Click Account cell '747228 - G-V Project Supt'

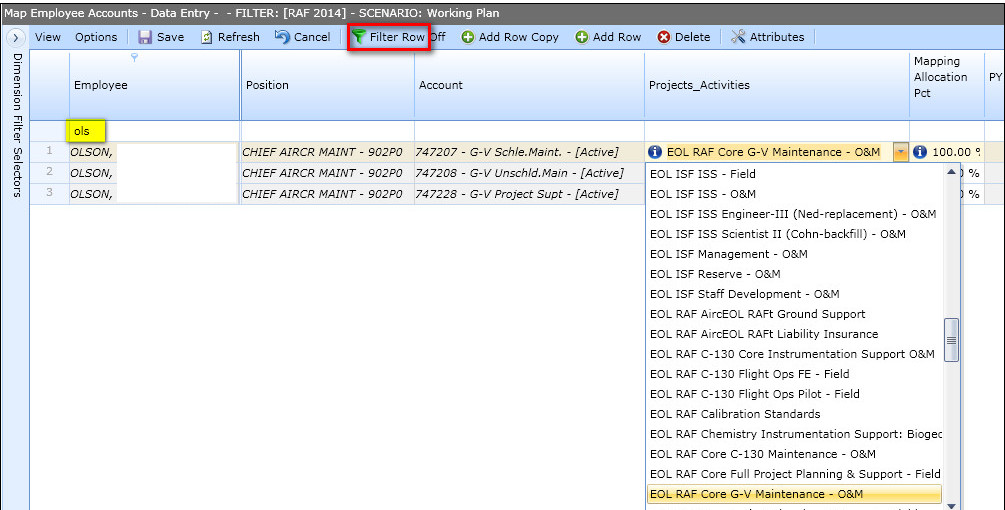click(529, 193)
